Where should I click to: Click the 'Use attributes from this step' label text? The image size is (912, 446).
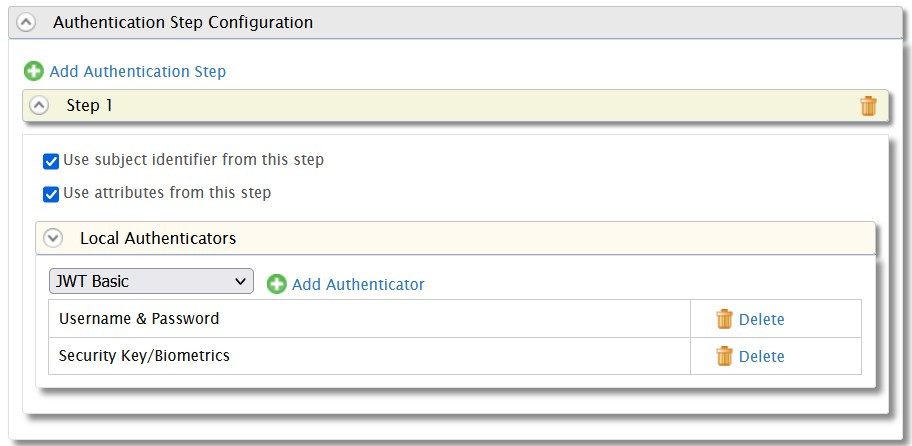pos(167,192)
